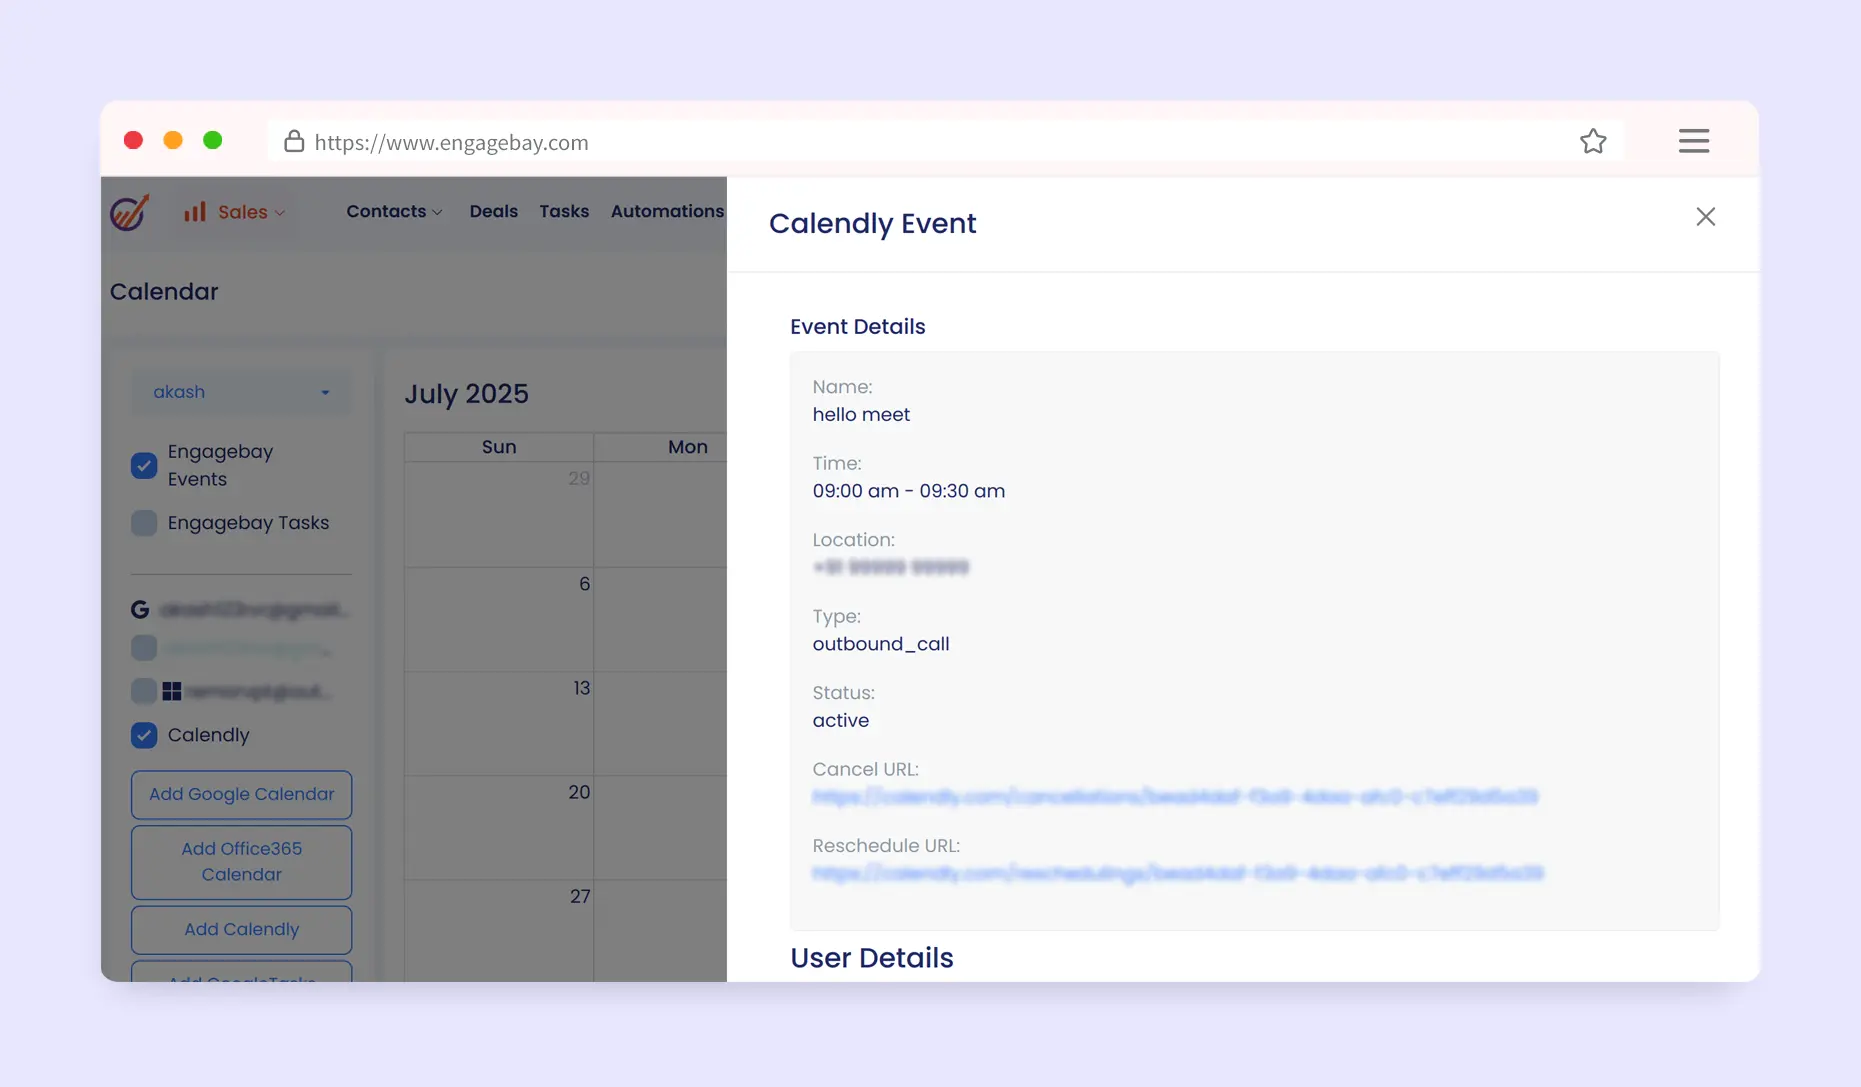Open the blurred Cancel URL link
The height and width of the screenshot is (1087, 1861).
pos(1174,797)
